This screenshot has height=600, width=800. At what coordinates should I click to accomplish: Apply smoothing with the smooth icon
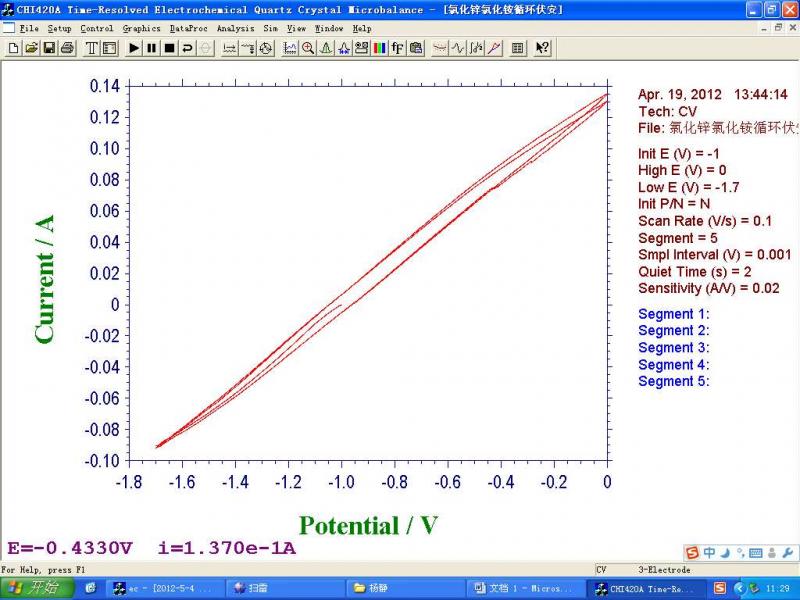pos(440,48)
